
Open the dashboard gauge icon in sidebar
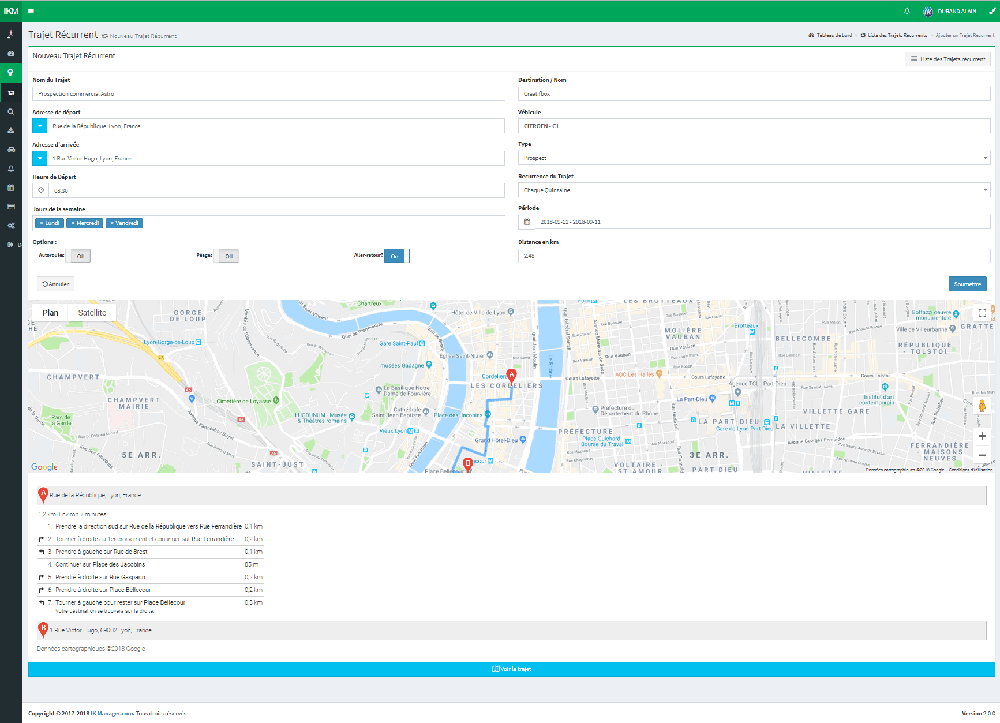10,54
